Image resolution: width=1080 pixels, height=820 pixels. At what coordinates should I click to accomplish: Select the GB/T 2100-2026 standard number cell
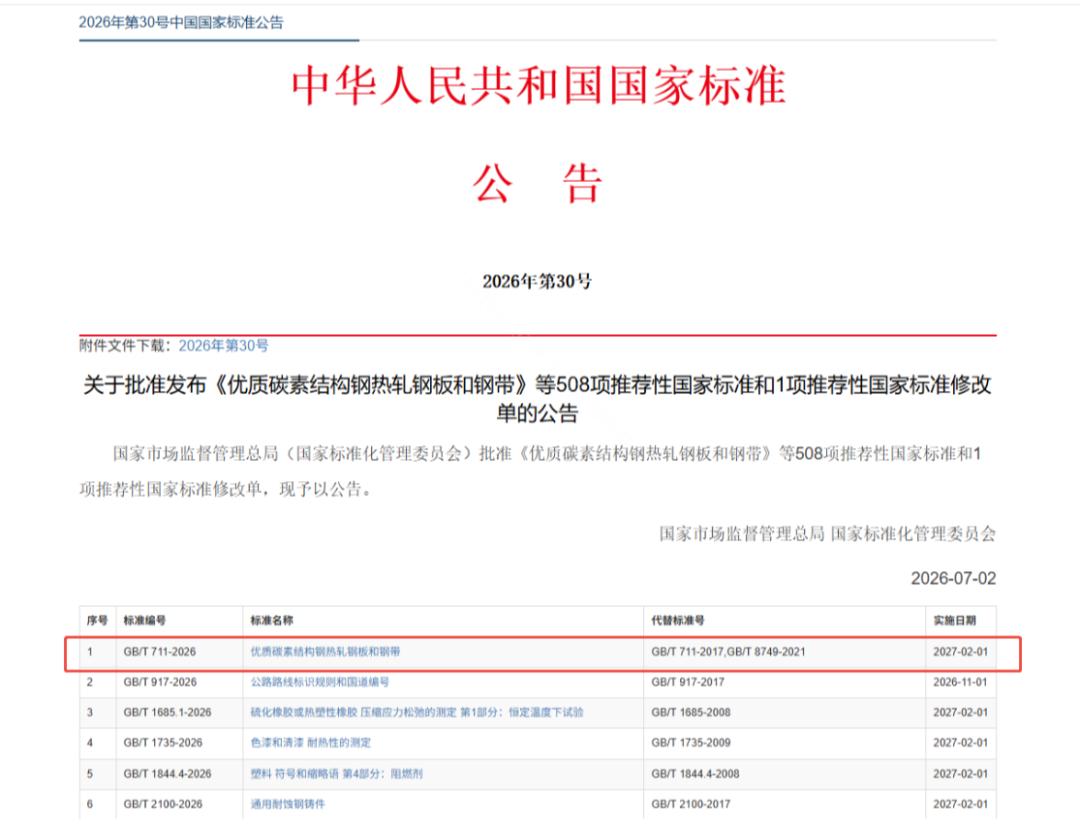163,803
